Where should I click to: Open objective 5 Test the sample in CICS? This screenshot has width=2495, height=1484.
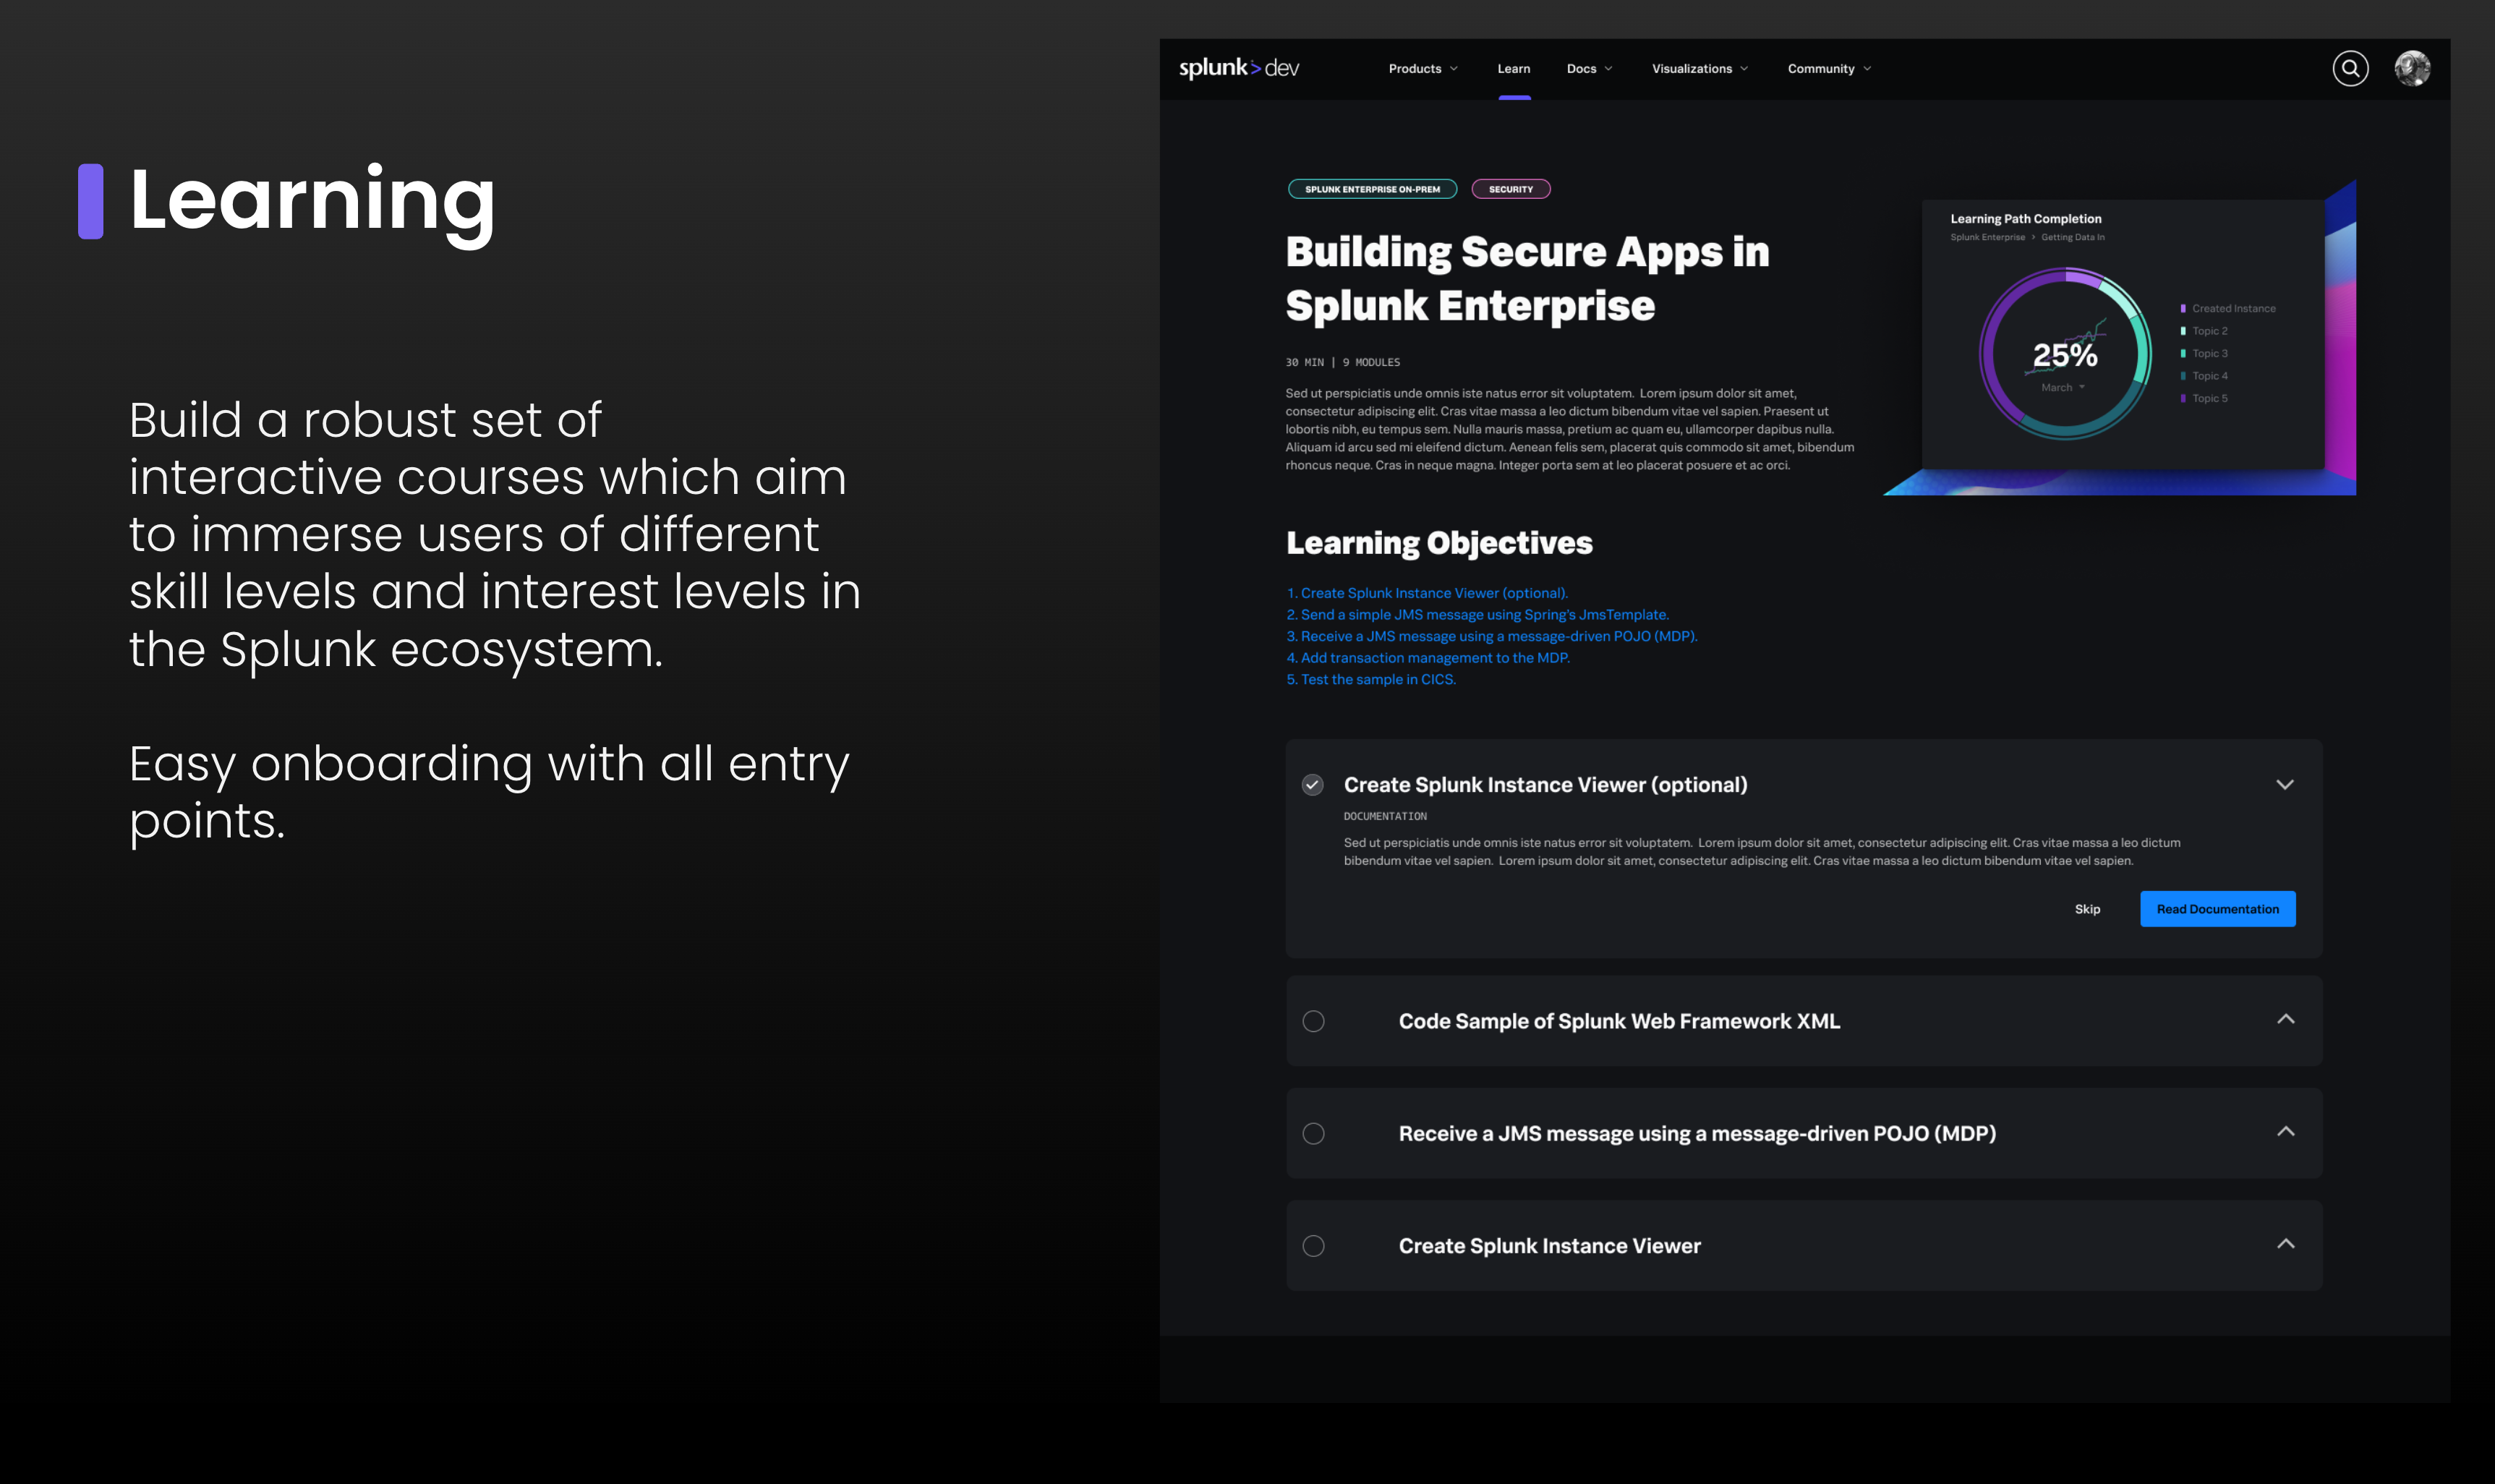coord(1370,680)
